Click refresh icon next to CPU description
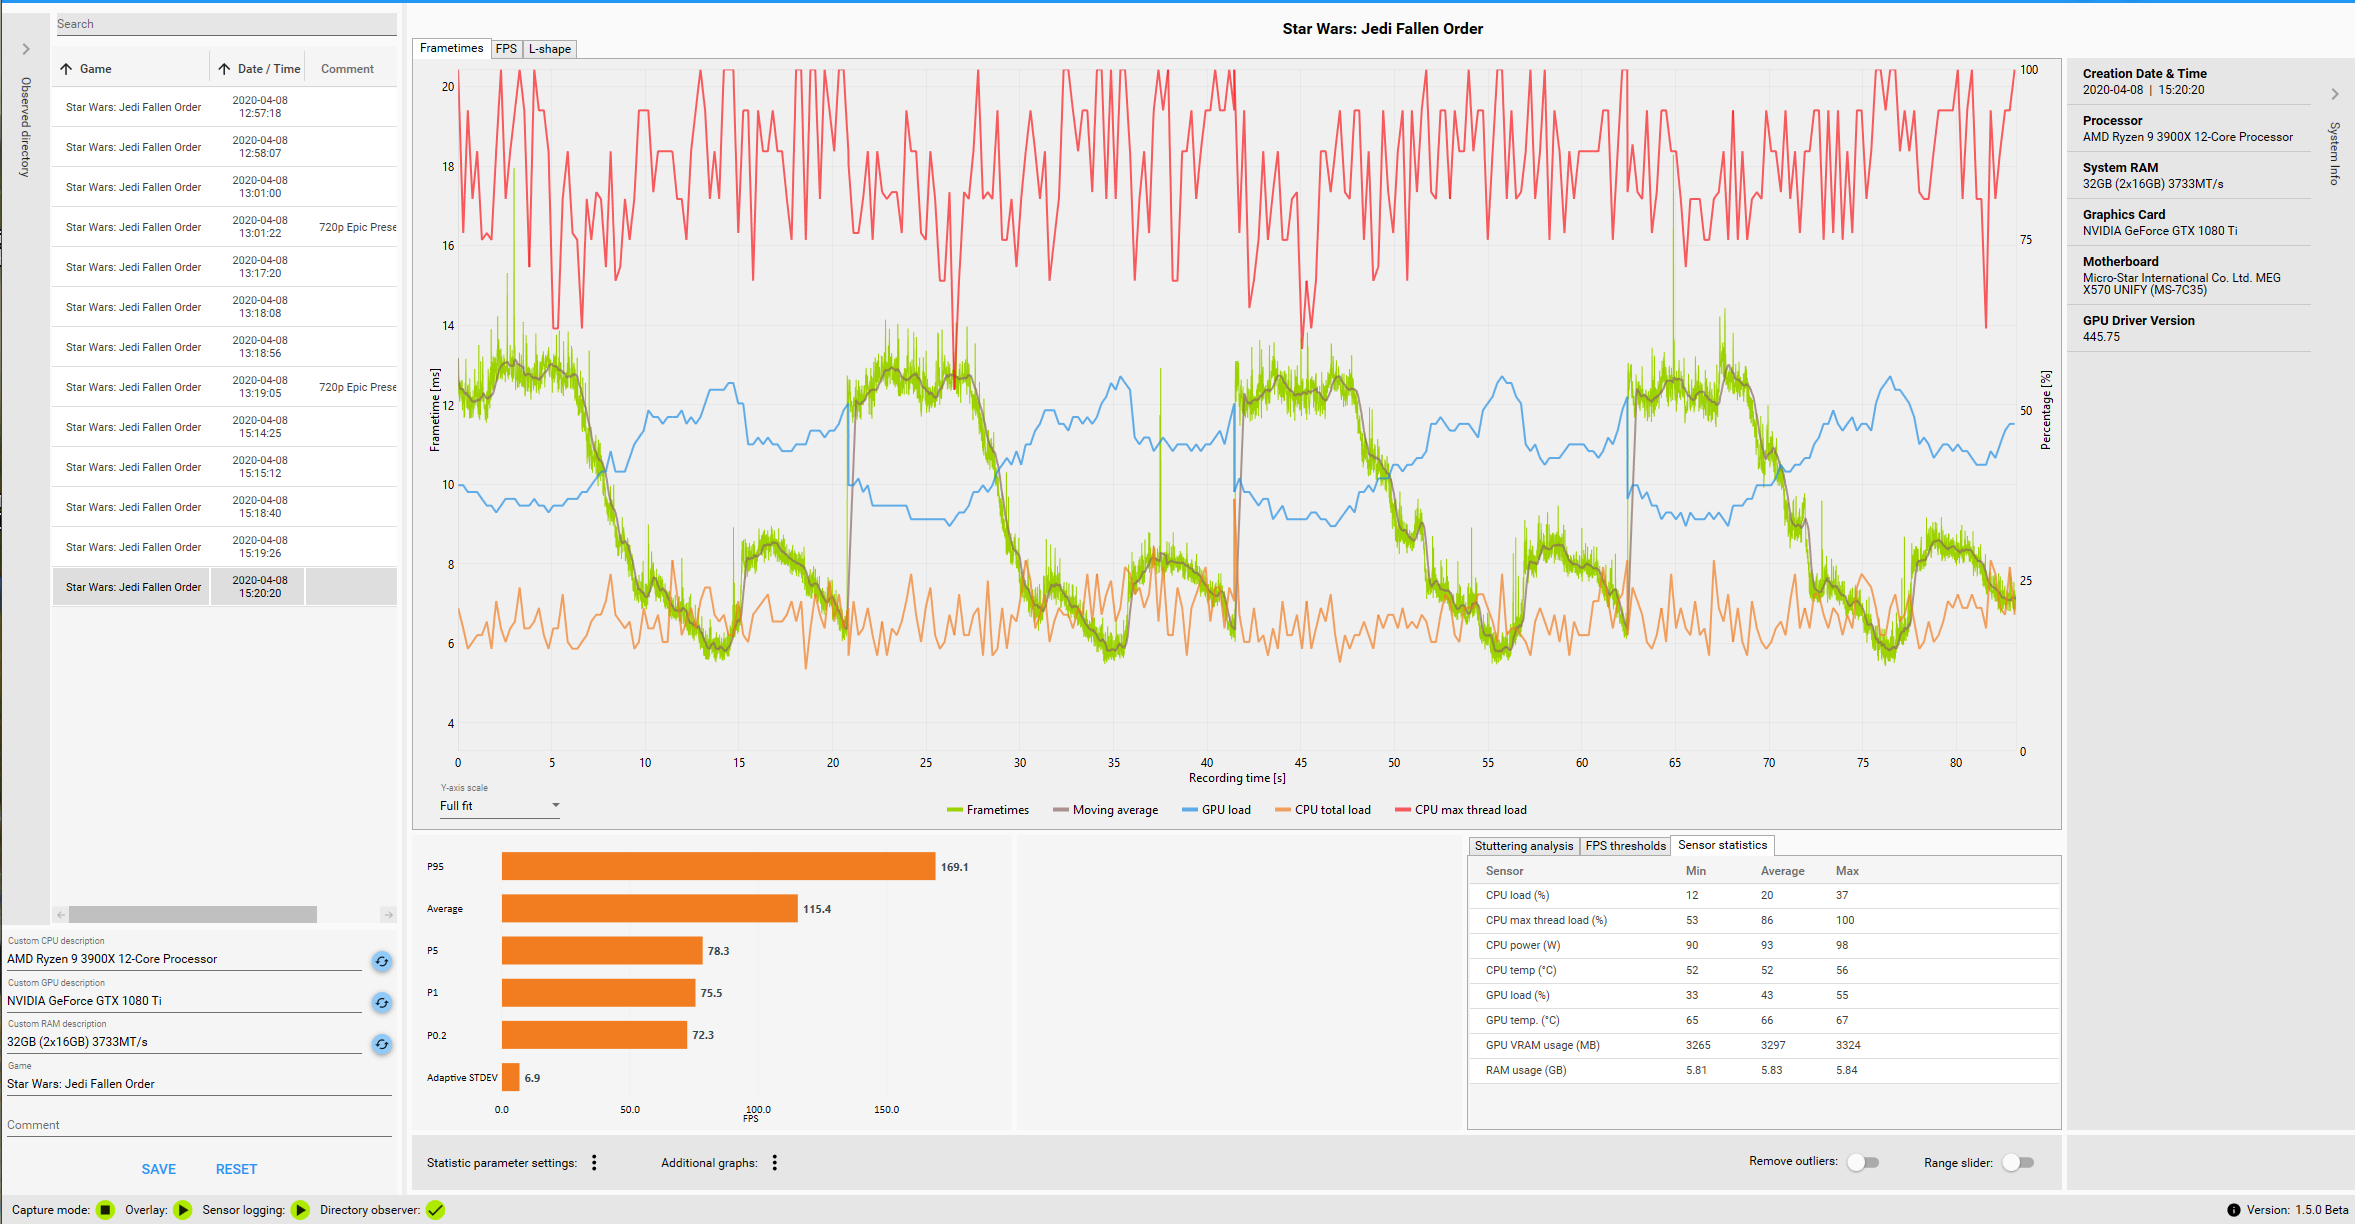 (x=381, y=961)
